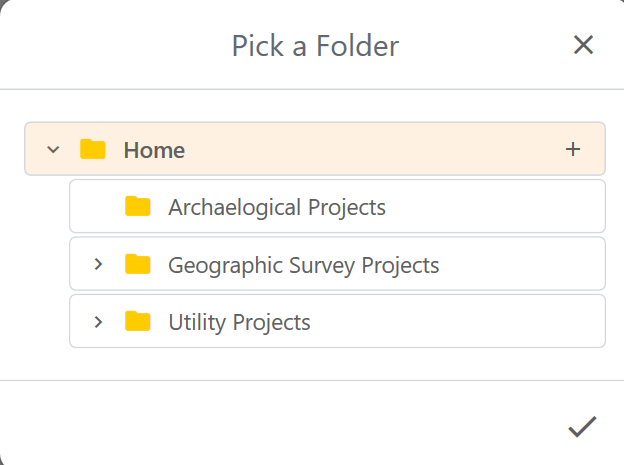
Task: Click the yellow Home folder icon
Action: click(x=93, y=150)
